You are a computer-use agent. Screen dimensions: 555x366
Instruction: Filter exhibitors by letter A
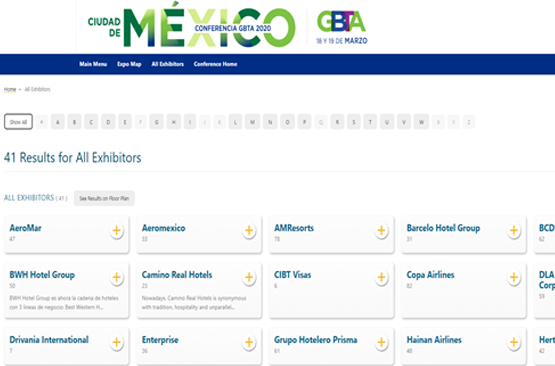(x=58, y=122)
